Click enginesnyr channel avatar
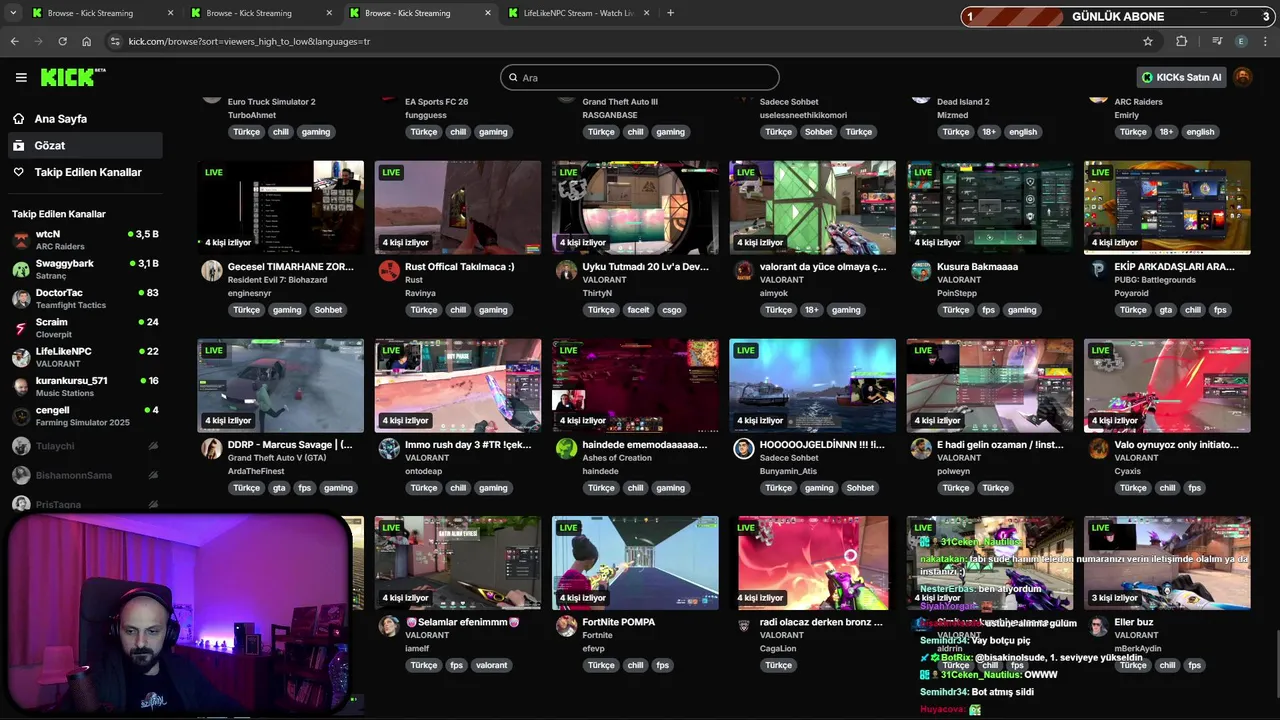 [211, 271]
